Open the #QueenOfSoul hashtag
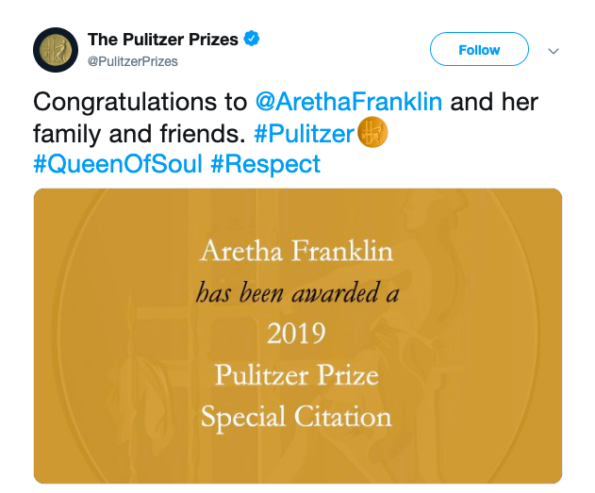 (x=118, y=164)
